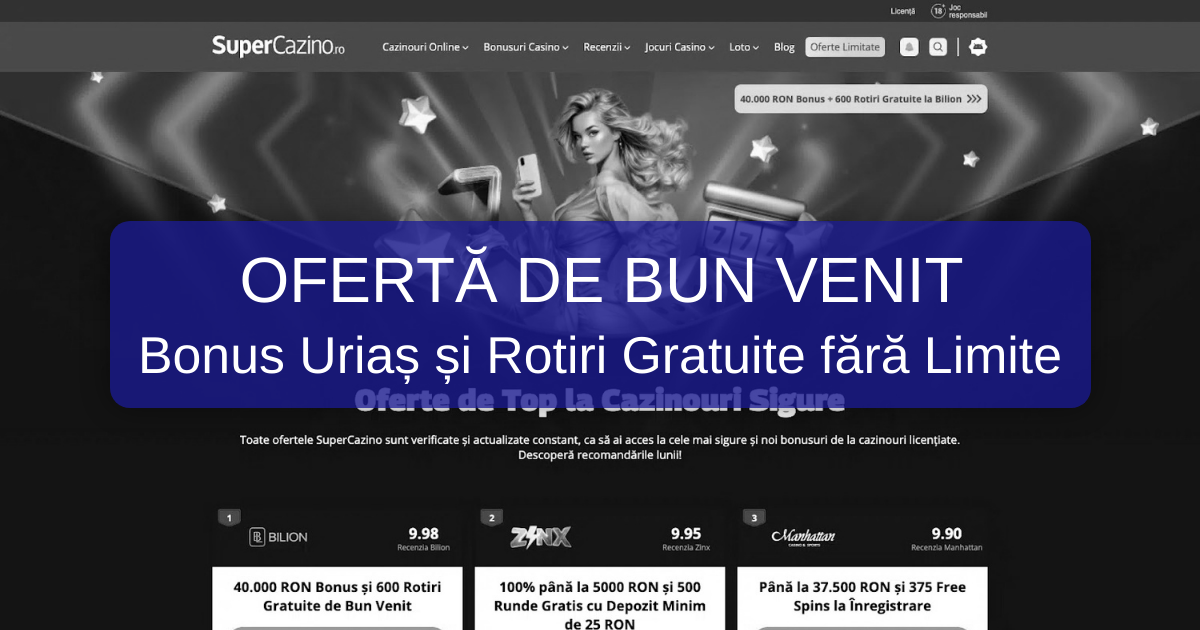
Task: Click the rank 3 badge on Manhattan card
Action: click(x=754, y=518)
